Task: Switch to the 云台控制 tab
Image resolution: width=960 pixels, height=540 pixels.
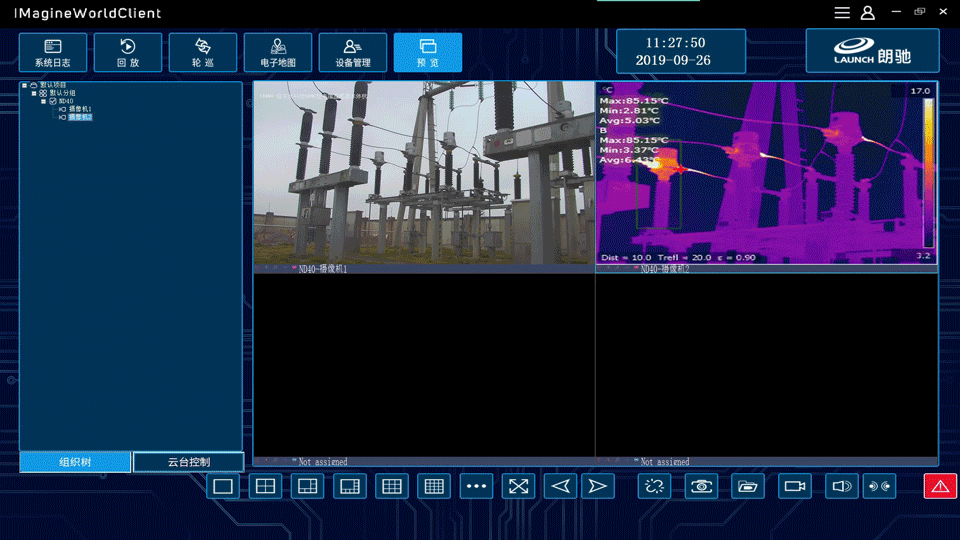Action: (188, 462)
